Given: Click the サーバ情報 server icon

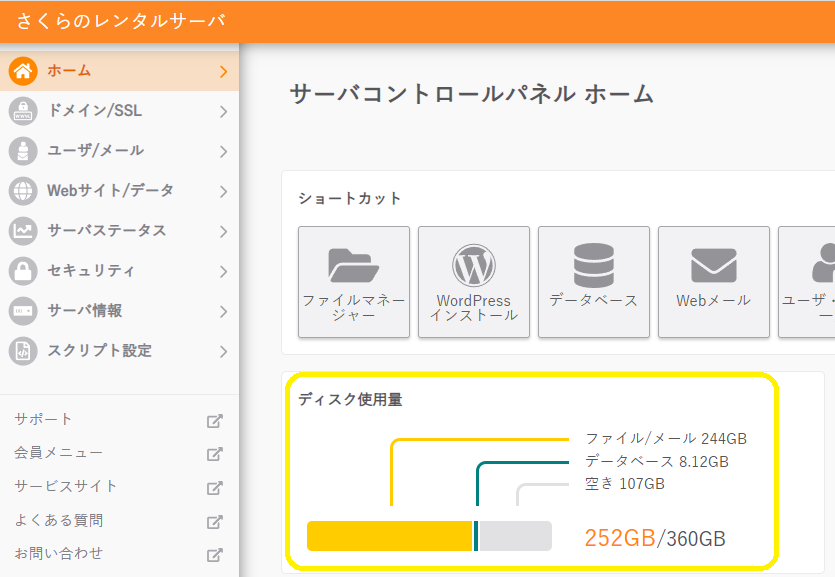Looking at the screenshot, I should (x=23, y=310).
